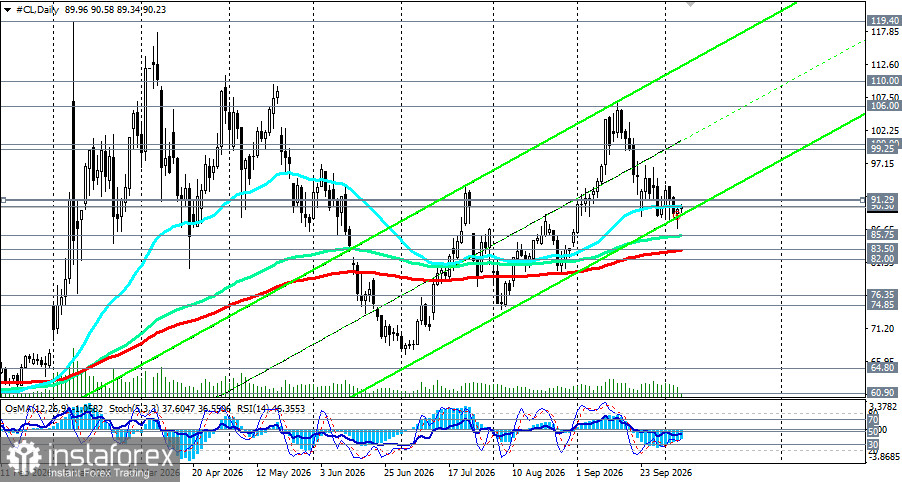This screenshot has width=902, height=482.
Task: Click the -3.8685 oscillator scale value
Action: point(885,456)
